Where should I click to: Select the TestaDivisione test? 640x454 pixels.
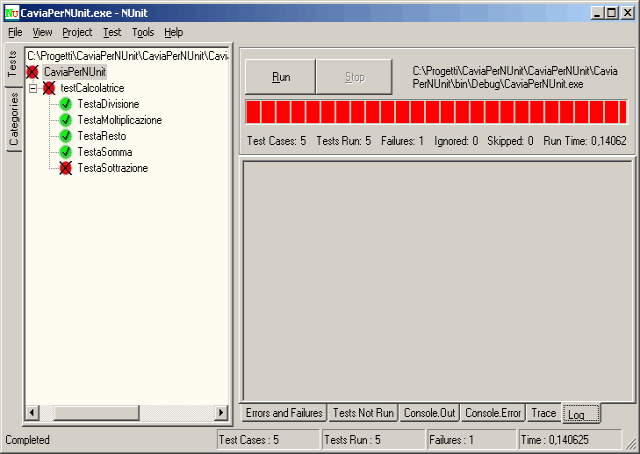pyautogui.click(x=109, y=104)
